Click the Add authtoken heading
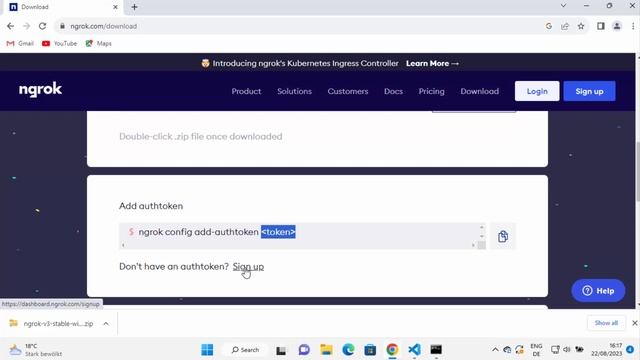The height and width of the screenshot is (360, 640). (151, 206)
